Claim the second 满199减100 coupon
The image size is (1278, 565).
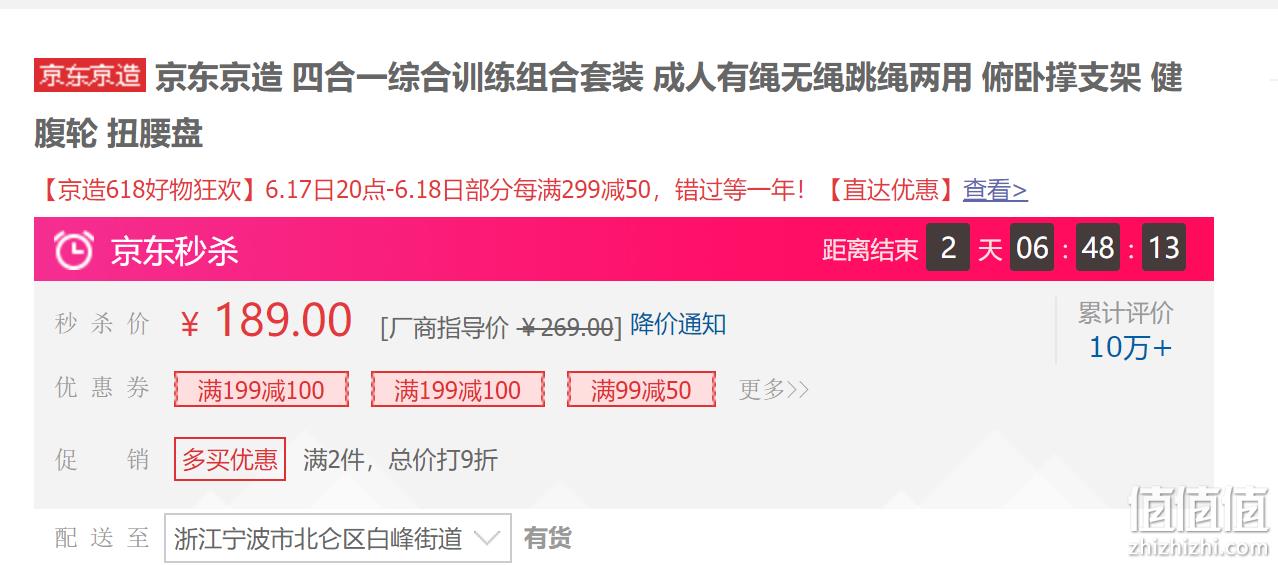[458, 389]
